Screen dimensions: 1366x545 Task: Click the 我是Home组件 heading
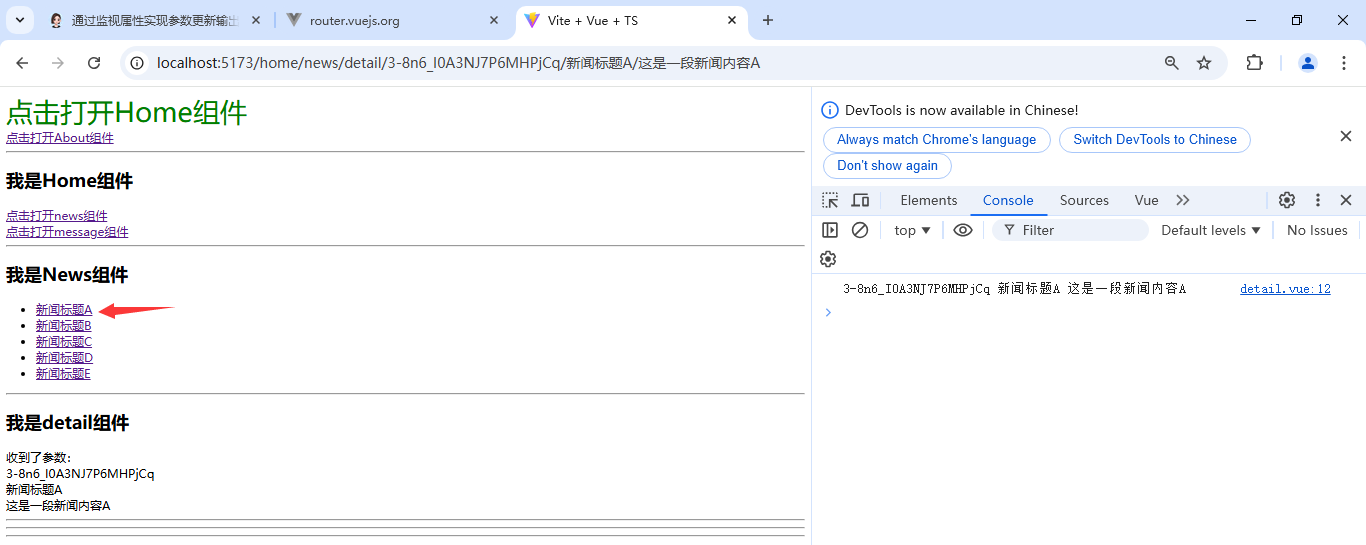coord(69,181)
